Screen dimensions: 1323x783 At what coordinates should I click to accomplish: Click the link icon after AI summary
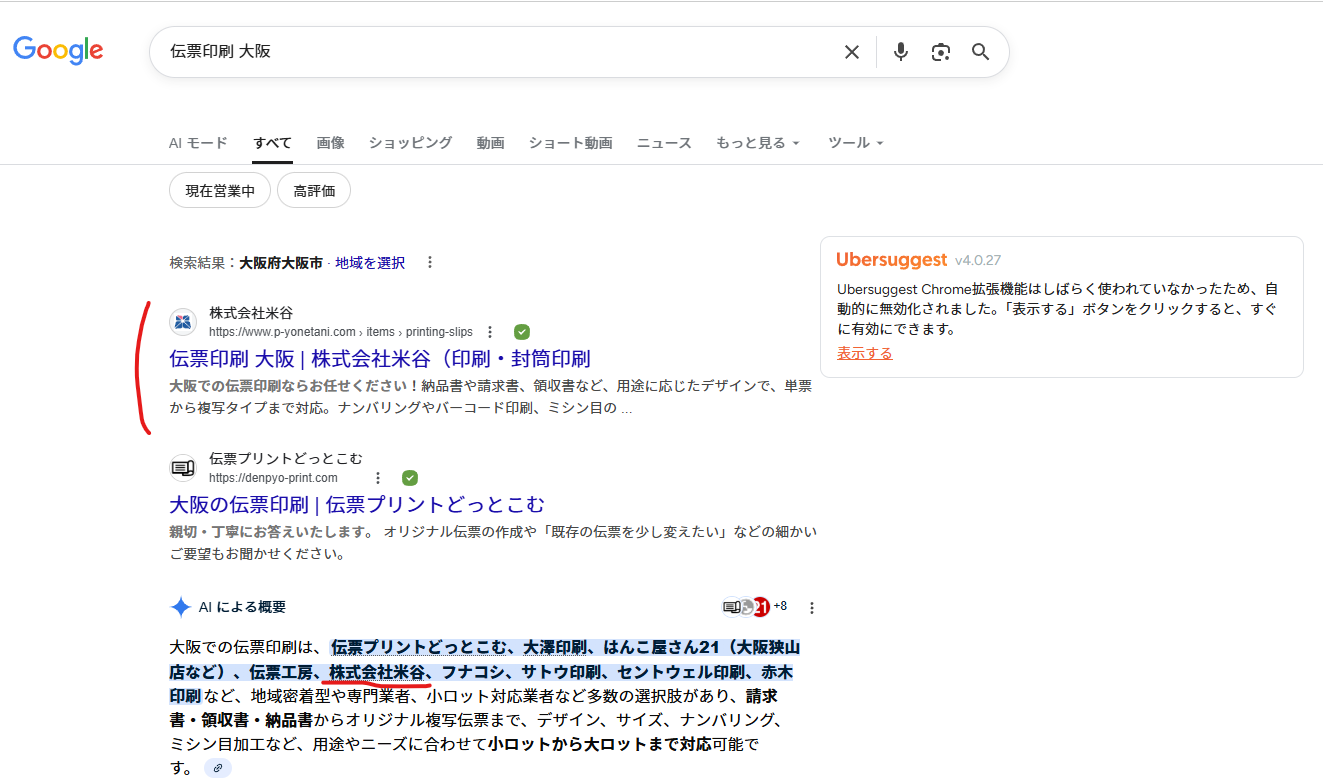(218, 768)
